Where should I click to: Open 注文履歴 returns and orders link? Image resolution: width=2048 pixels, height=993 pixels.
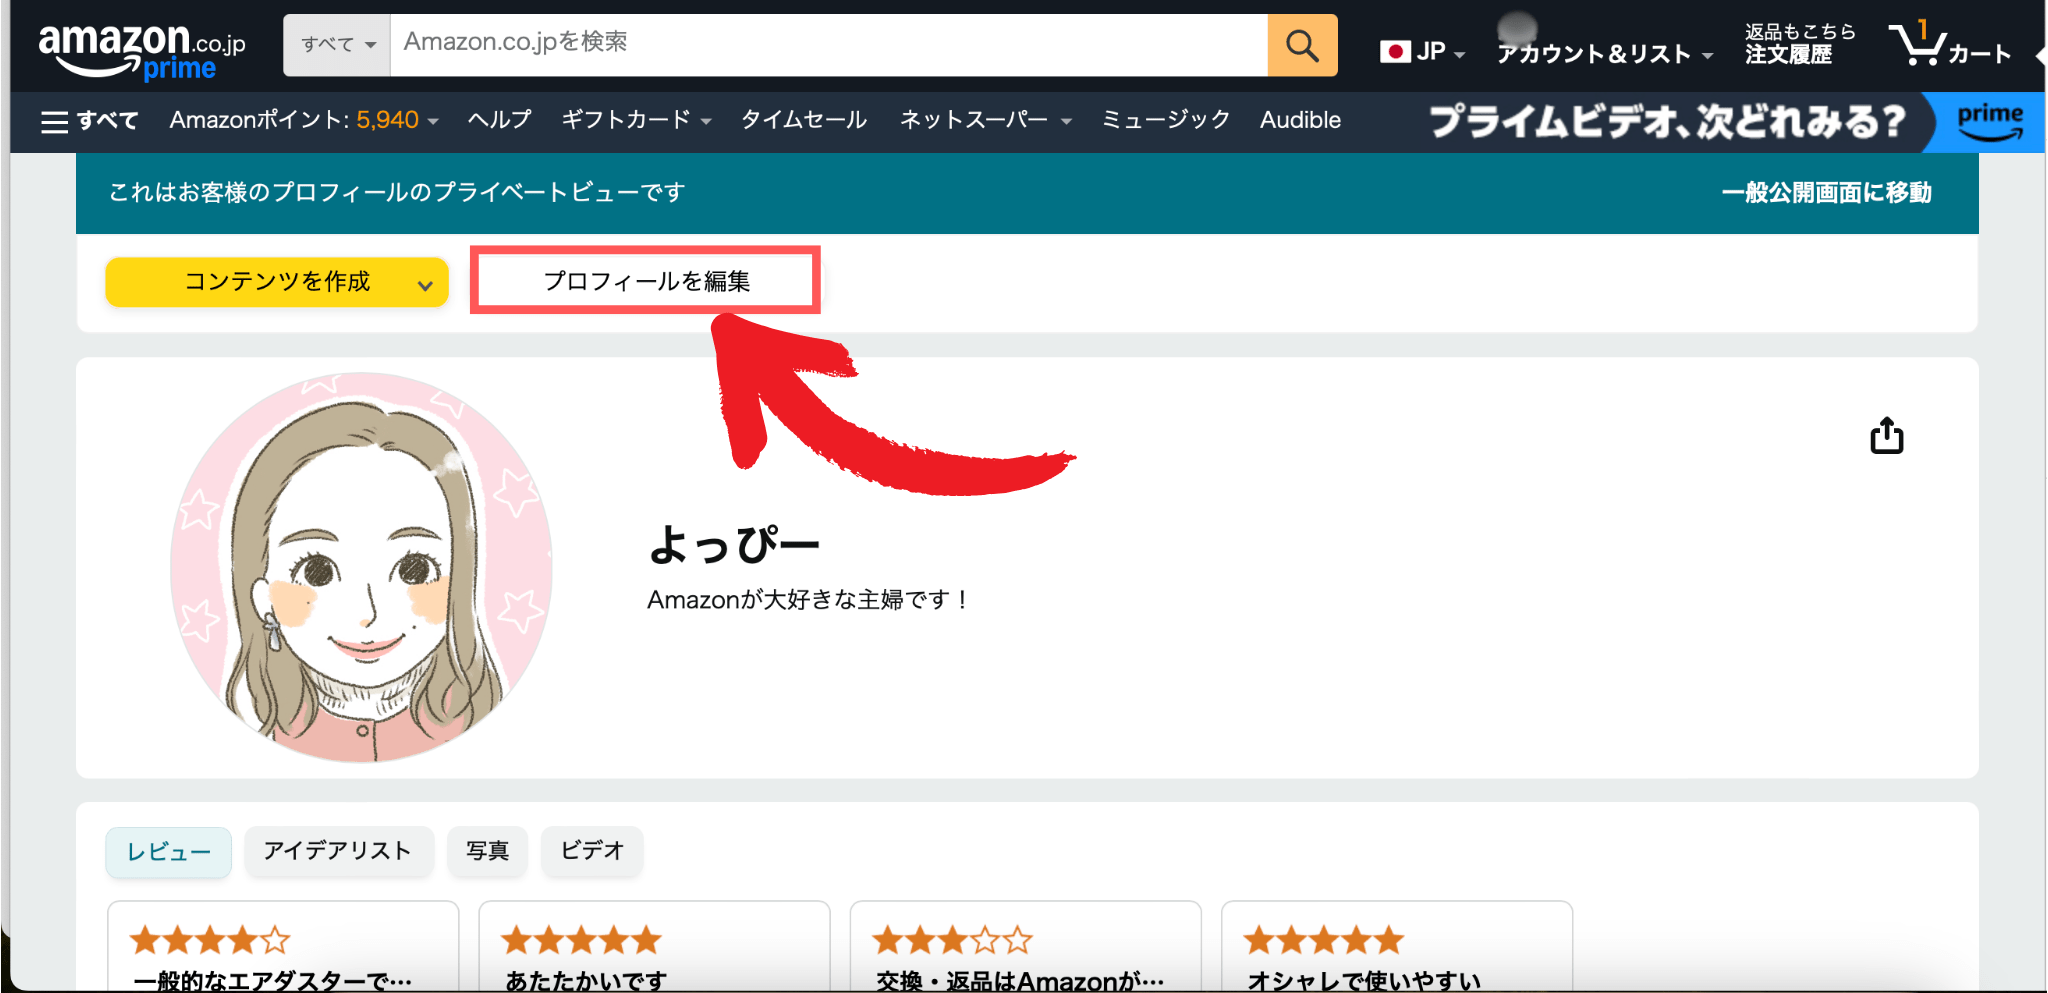coord(1799,44)
